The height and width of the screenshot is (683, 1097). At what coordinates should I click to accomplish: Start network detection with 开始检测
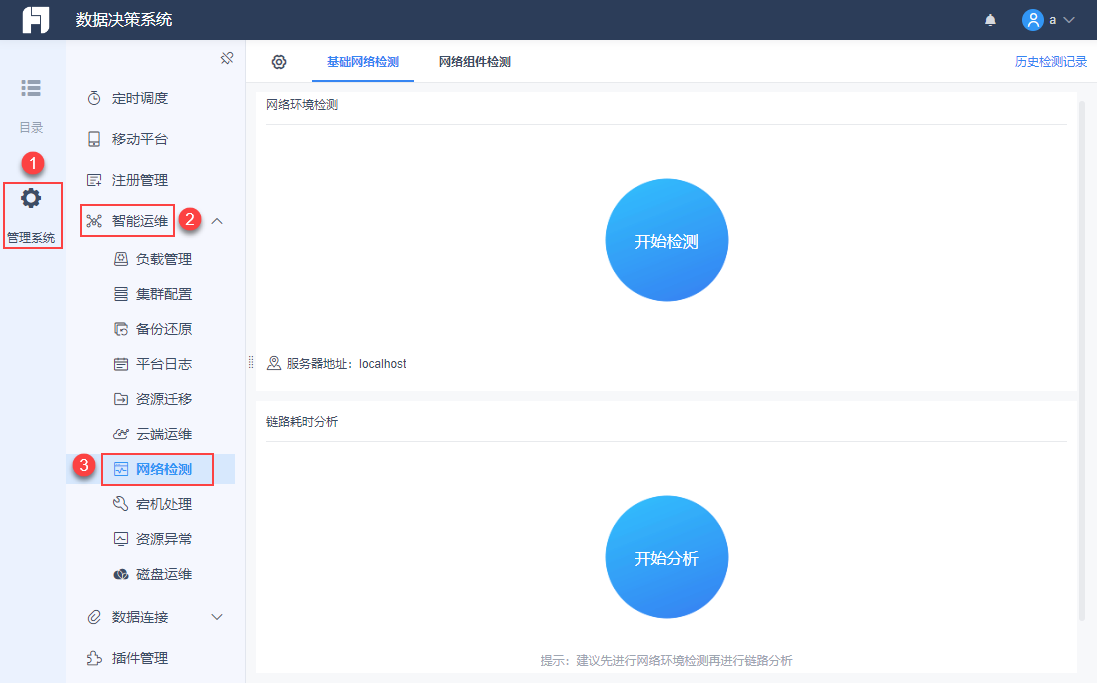(x=667, y=240)
